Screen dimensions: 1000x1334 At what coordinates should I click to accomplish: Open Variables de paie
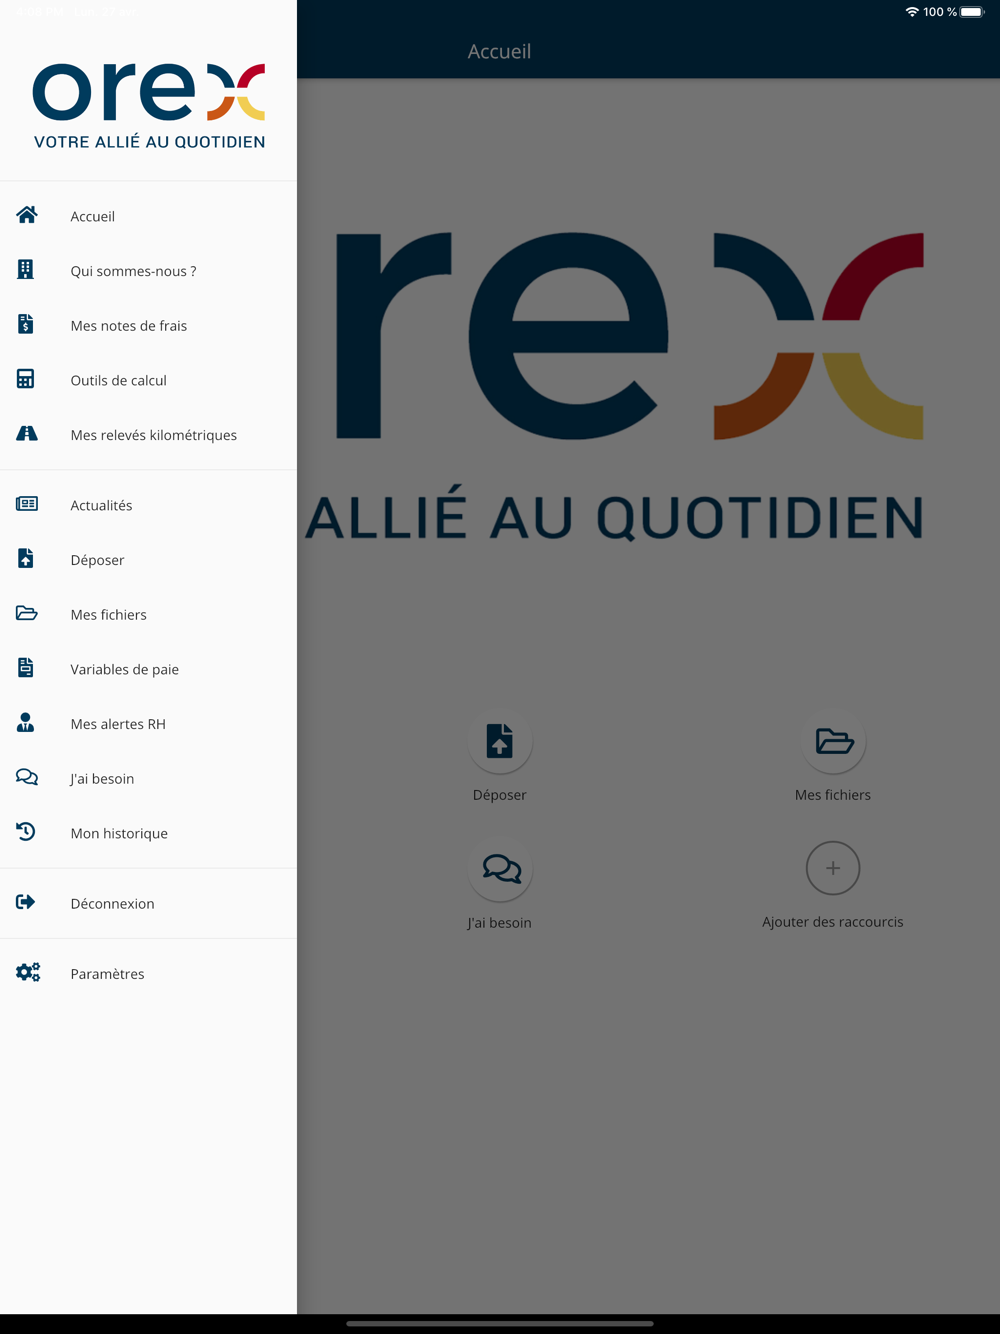(x=148, y=669)
